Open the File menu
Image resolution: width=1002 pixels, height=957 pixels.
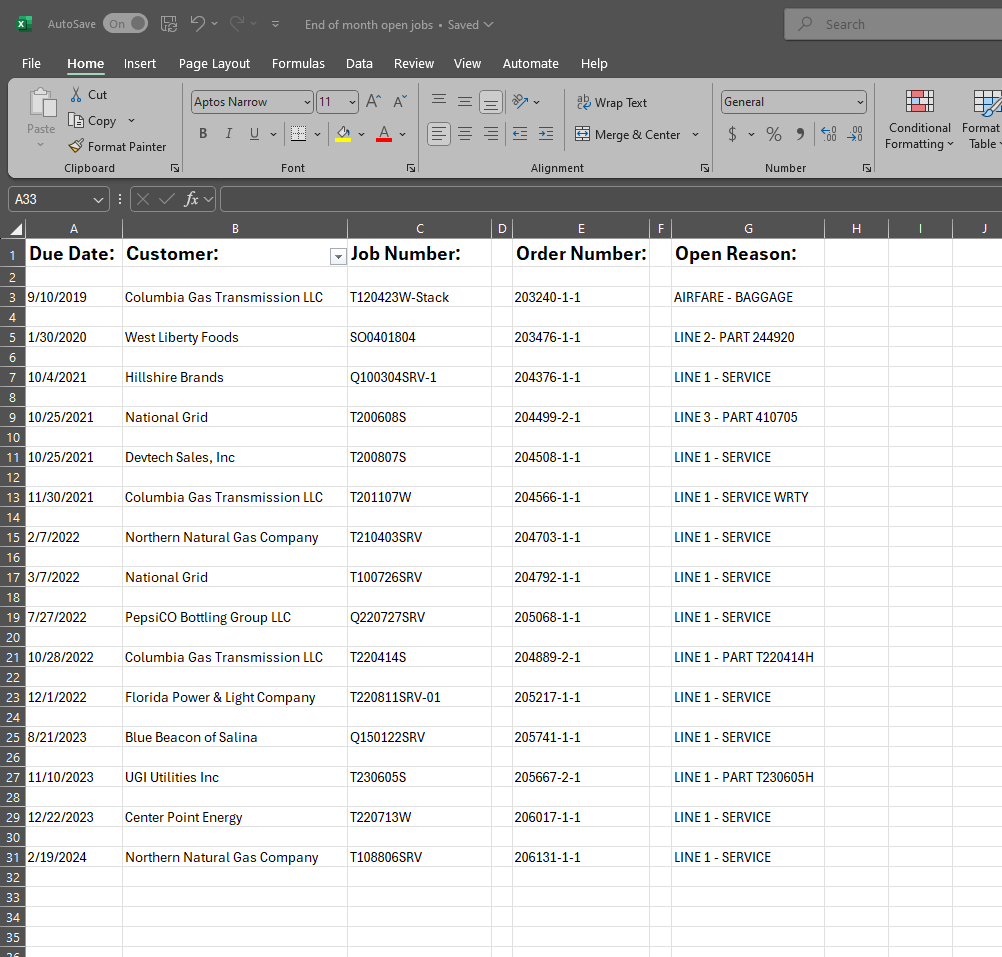[x=31, y=63]
